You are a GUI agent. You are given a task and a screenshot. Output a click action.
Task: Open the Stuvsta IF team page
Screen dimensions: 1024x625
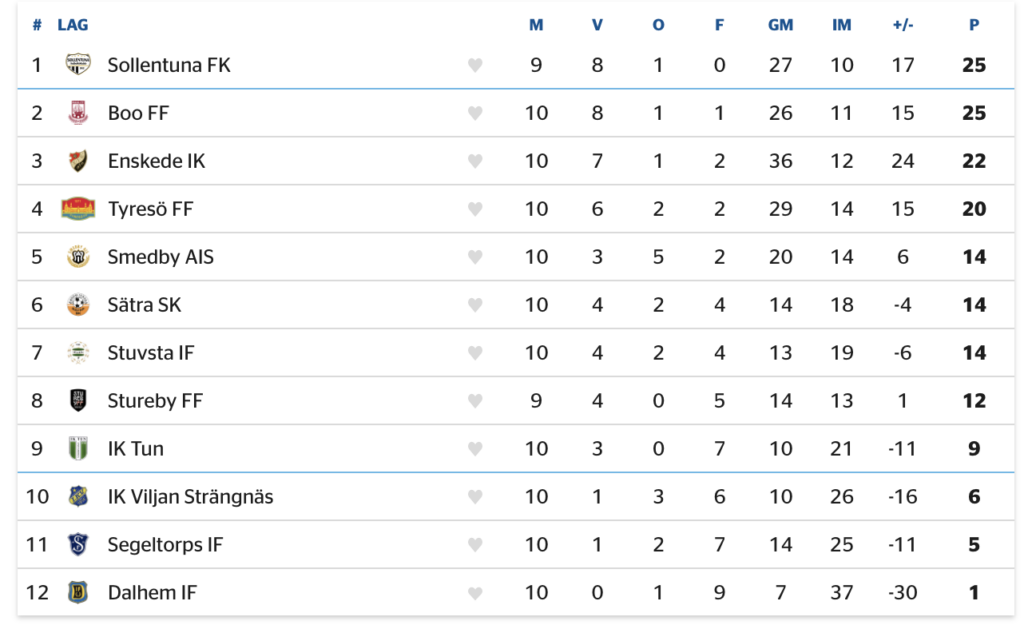(151, 353)
